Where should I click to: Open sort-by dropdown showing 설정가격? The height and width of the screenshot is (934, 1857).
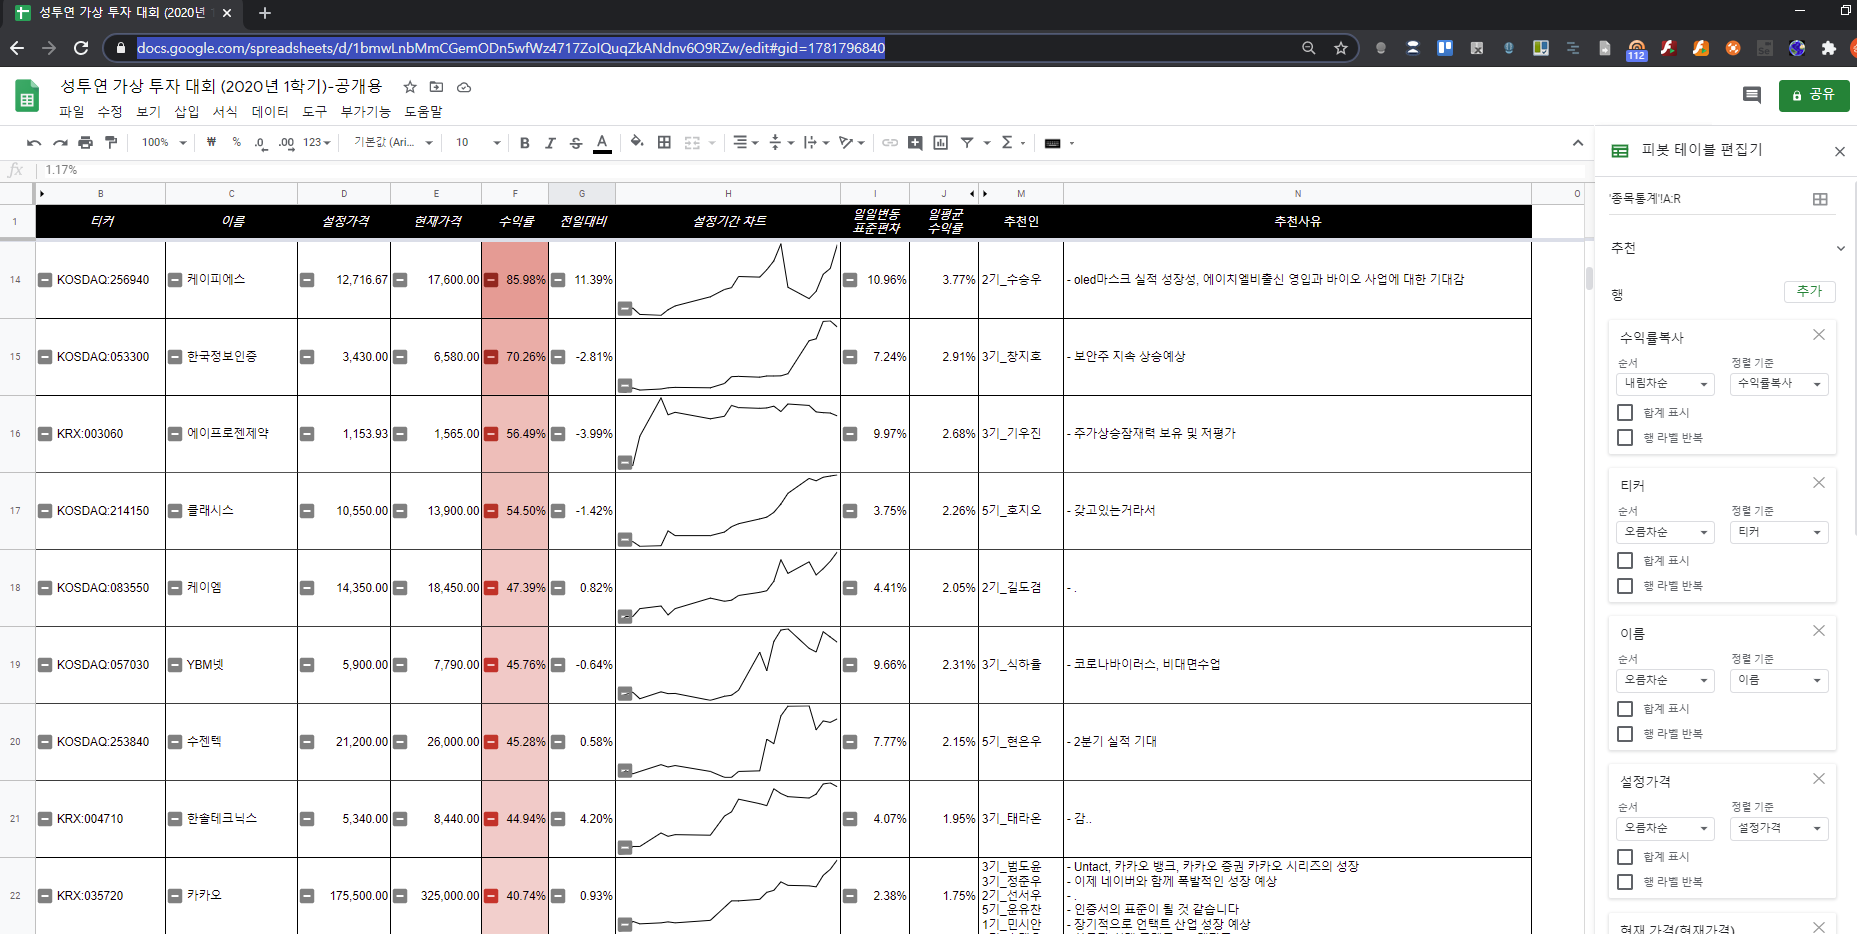1779,828
